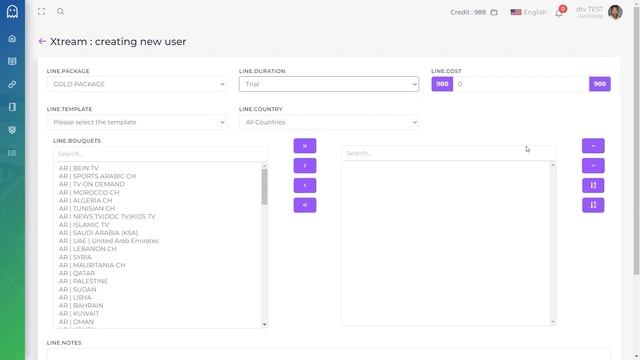Open the list icon at the sidebar bottom
This screenshot has height=360, width=640.
pyautogui.click(x=12, y=153)
